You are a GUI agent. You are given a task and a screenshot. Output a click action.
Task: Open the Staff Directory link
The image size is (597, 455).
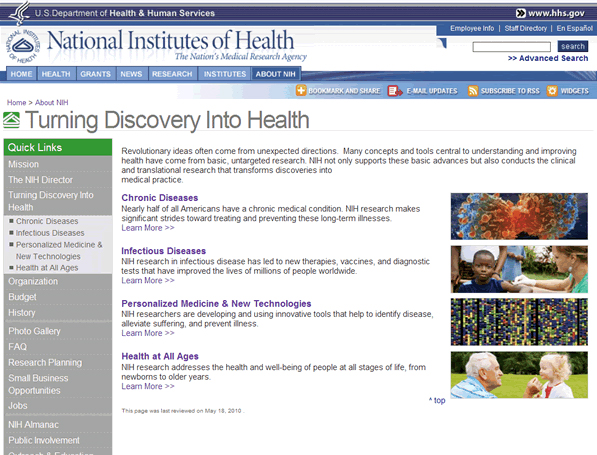(x=525, y=29)
